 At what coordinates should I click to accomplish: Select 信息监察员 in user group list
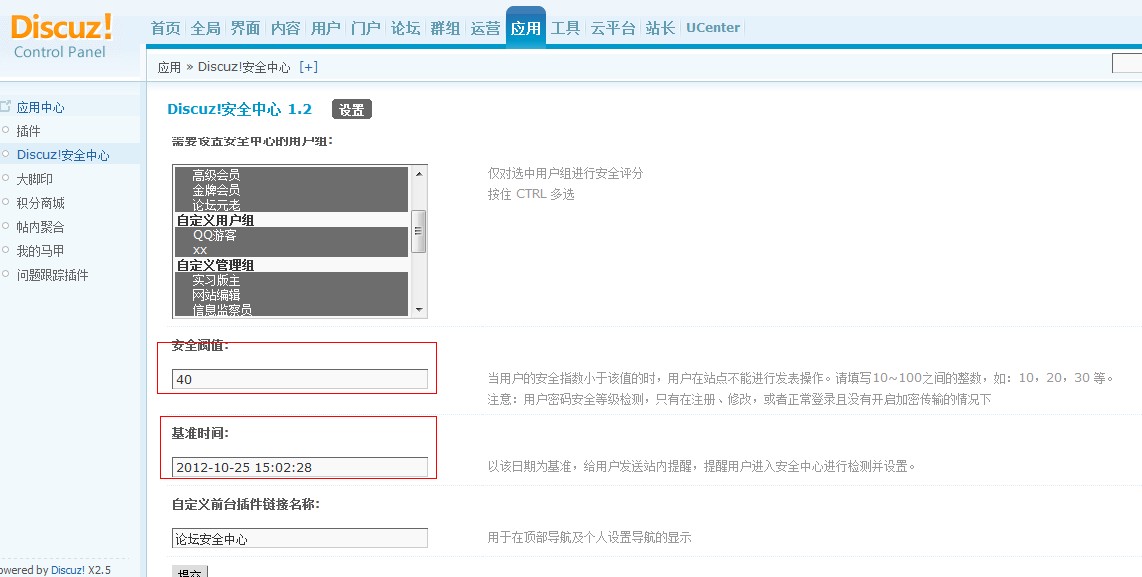(291, 310)
